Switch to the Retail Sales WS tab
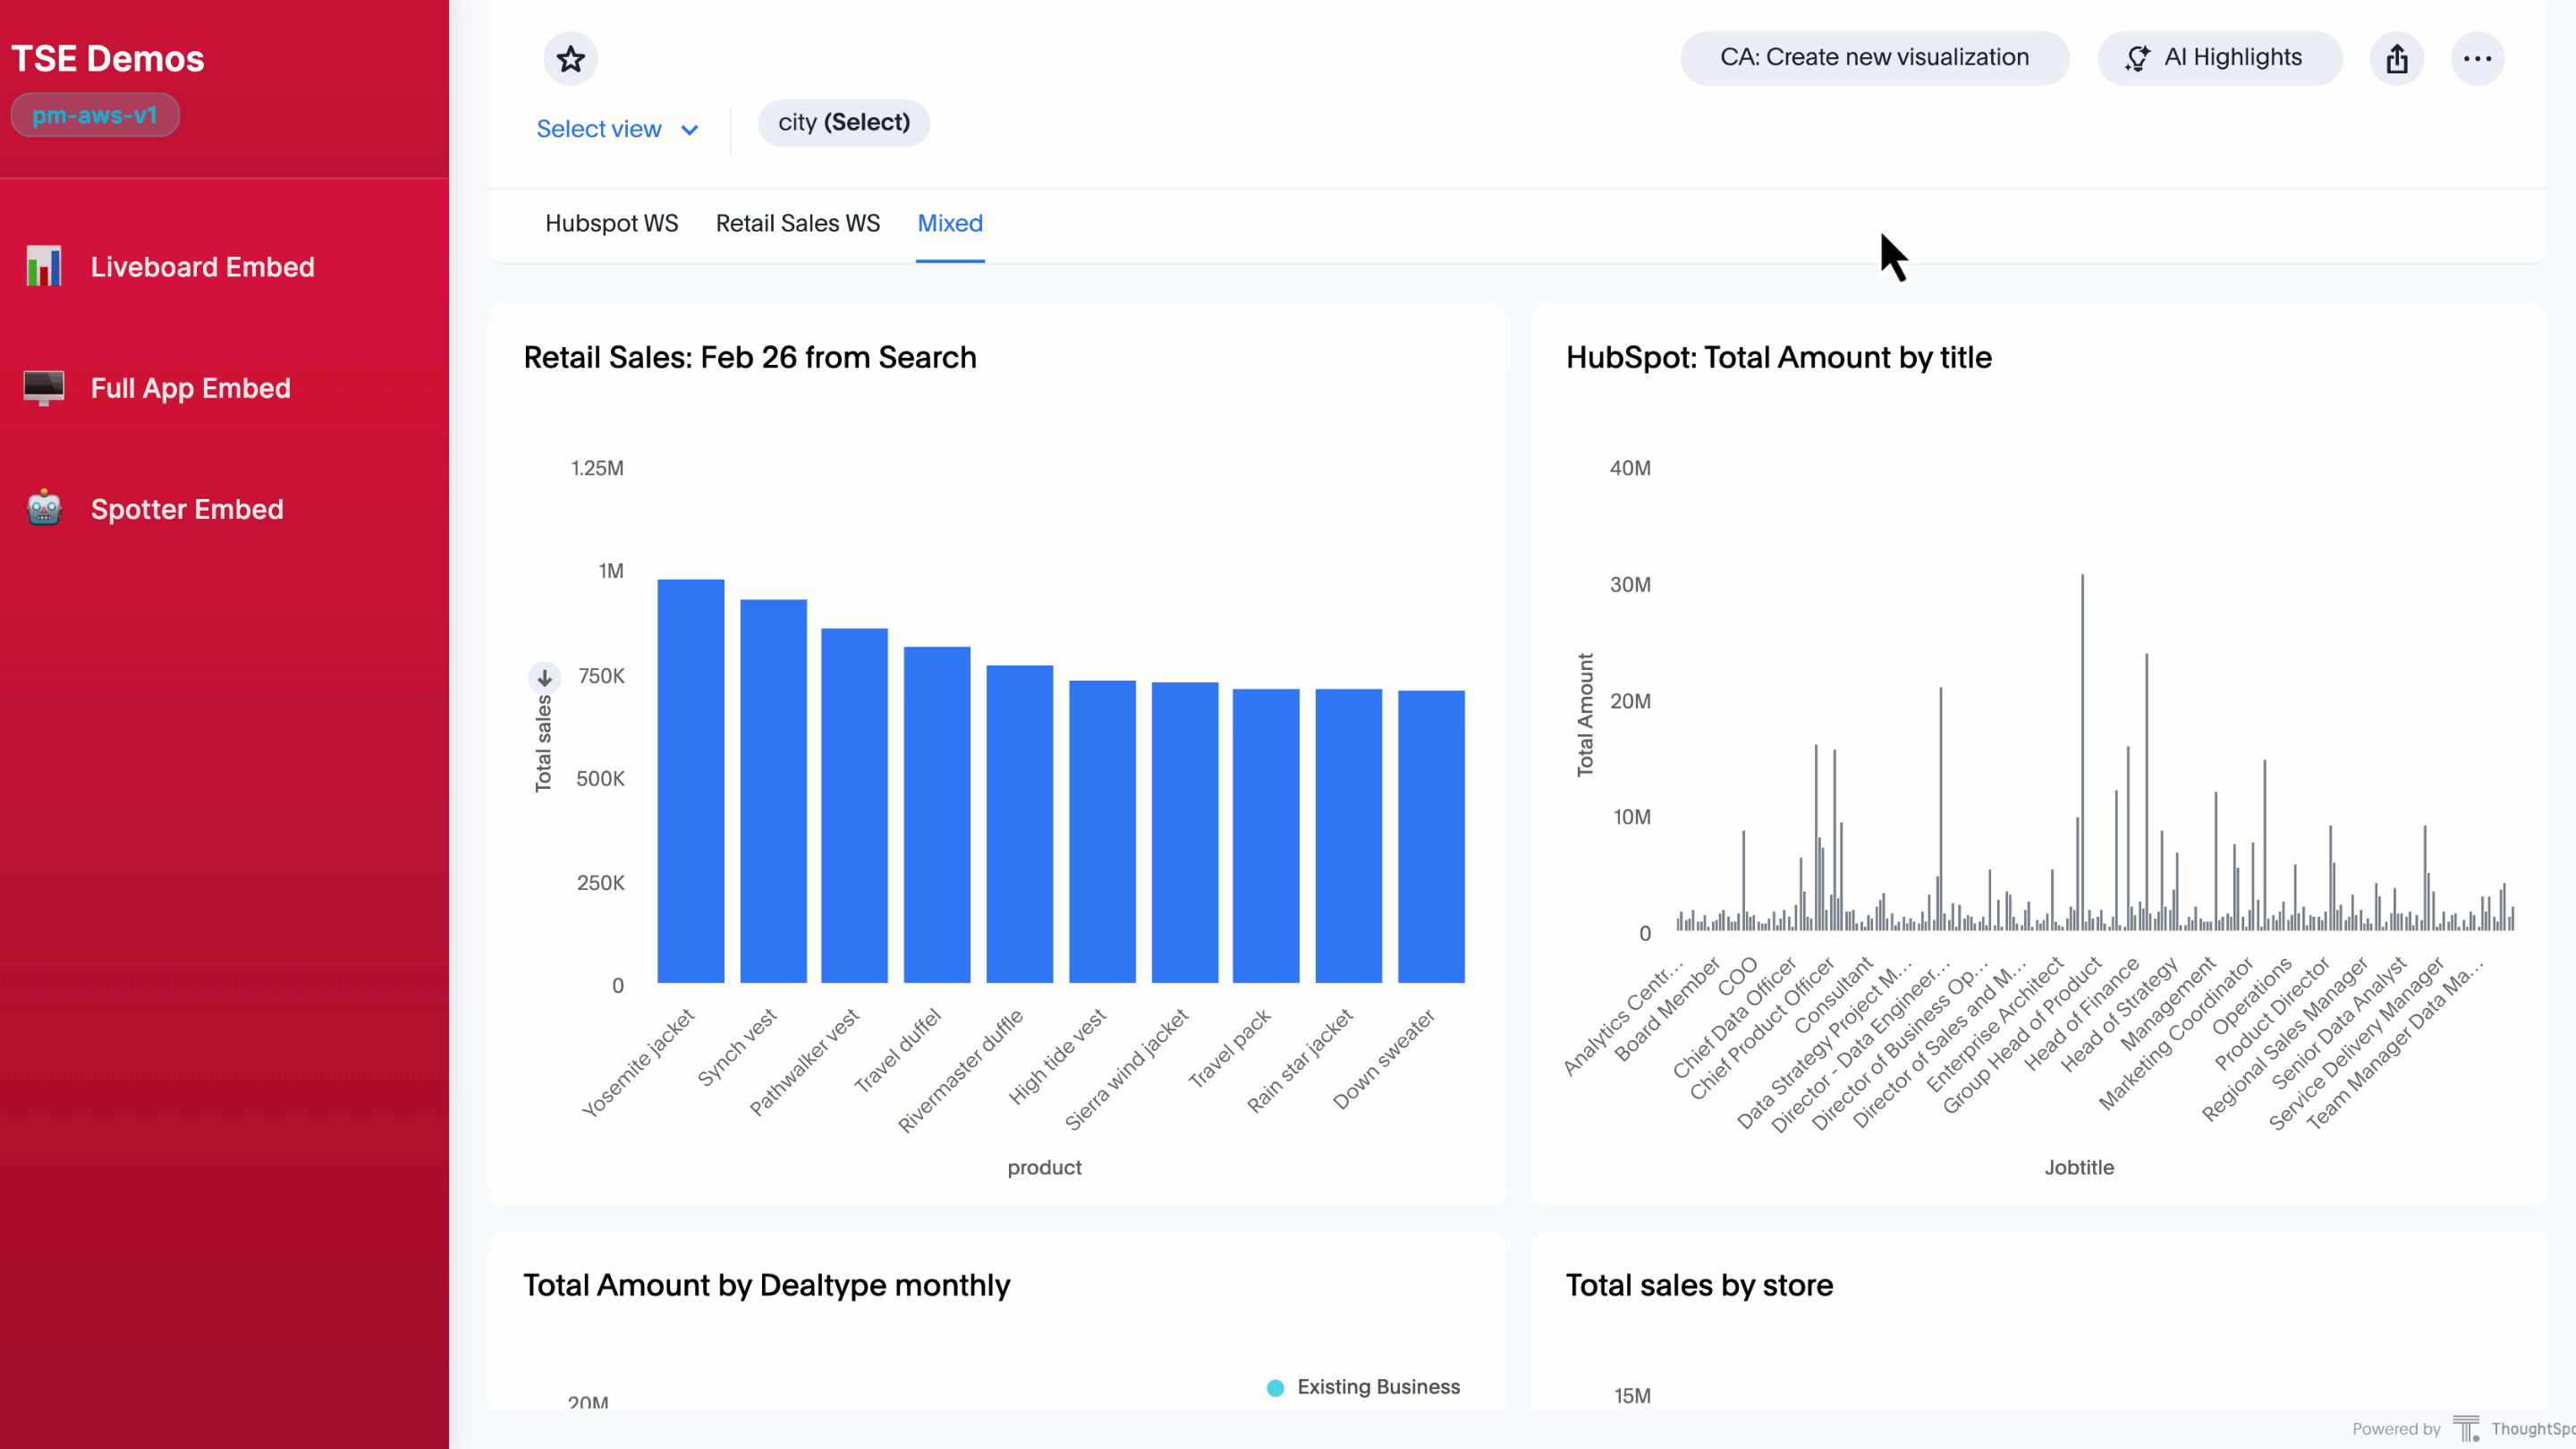This screenshot has width=2576, height=1449. pos(797,223)
